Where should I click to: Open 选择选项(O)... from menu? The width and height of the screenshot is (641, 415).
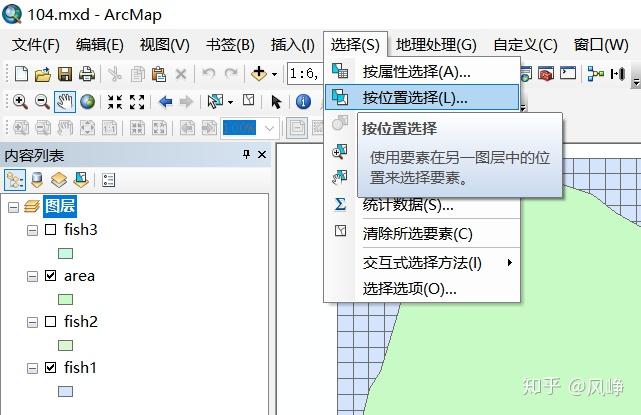click(x=422, y=289)
